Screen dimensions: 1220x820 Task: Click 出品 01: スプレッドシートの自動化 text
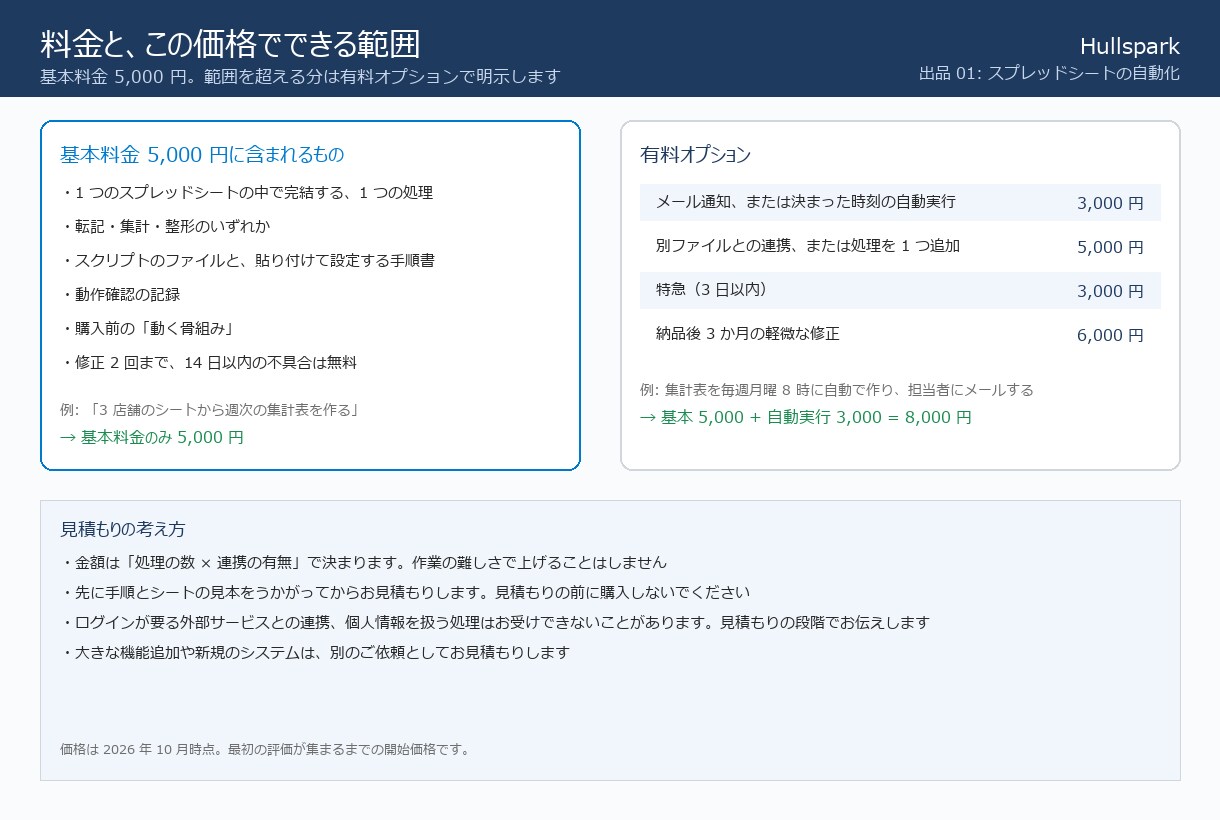[1049, 73]
